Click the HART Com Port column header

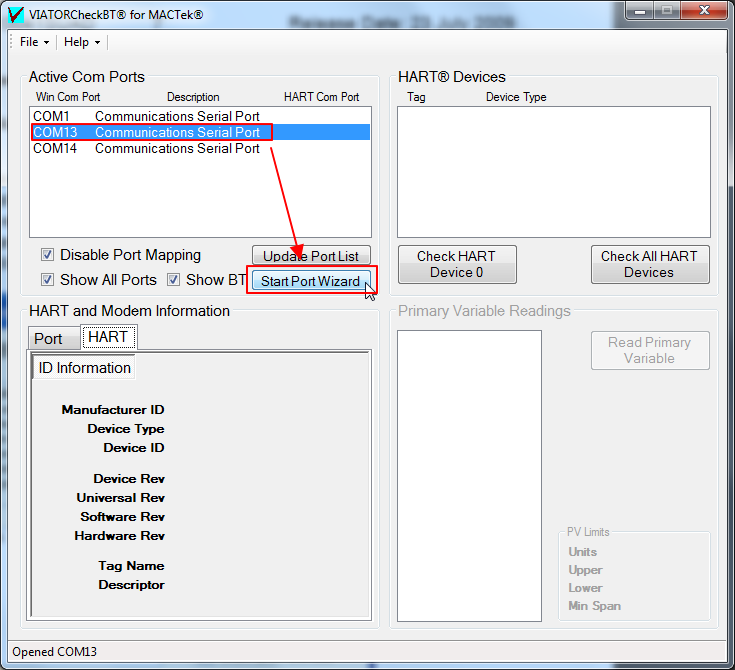pos(322,97)
